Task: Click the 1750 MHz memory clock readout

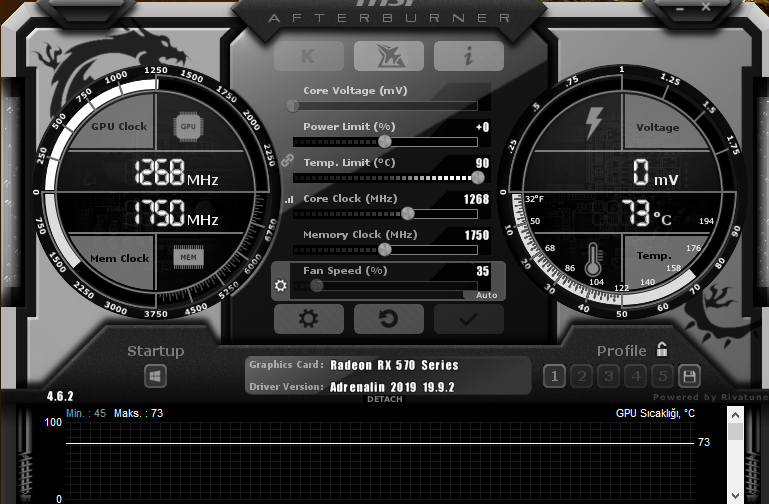Action: (176, 213)
